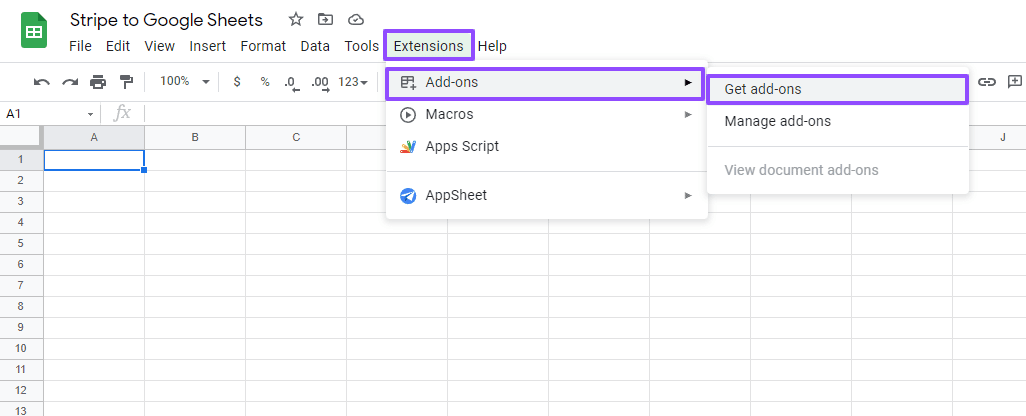Open the Google Sheets home logo
Screen dimensions: 1026x416
35,31
